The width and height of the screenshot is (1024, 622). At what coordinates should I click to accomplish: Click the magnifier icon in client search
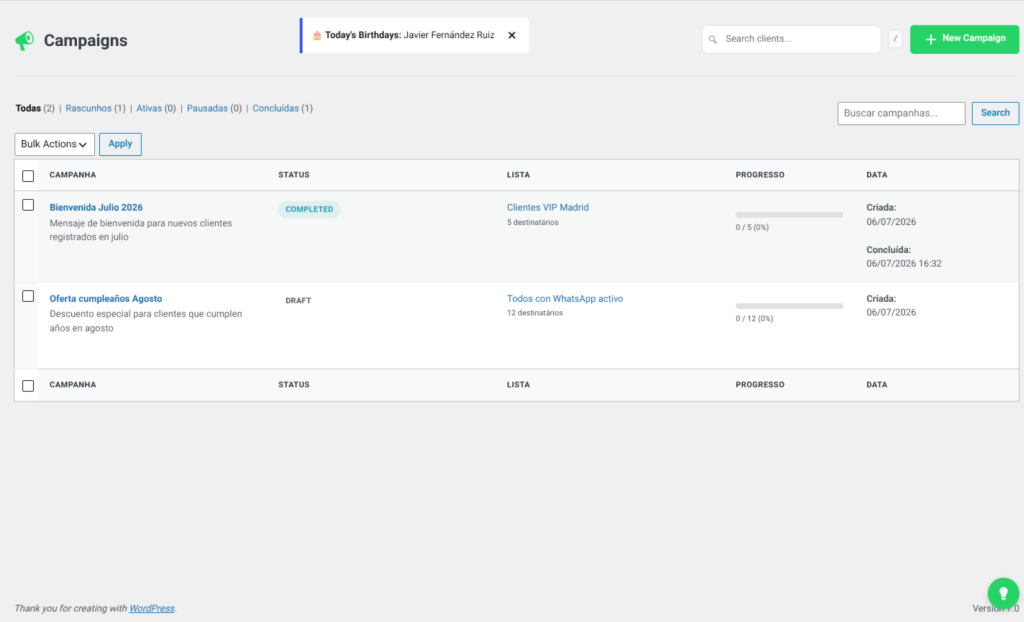click(x=712, y=39)
